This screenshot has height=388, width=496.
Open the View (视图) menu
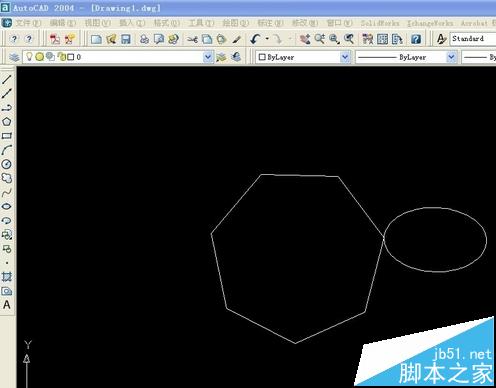(x=97, y=23)
